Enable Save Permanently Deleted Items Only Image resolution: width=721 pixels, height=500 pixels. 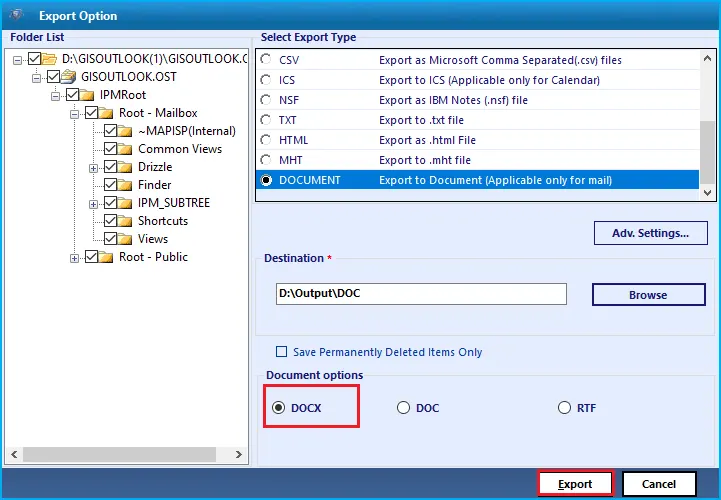coord(281,352)
